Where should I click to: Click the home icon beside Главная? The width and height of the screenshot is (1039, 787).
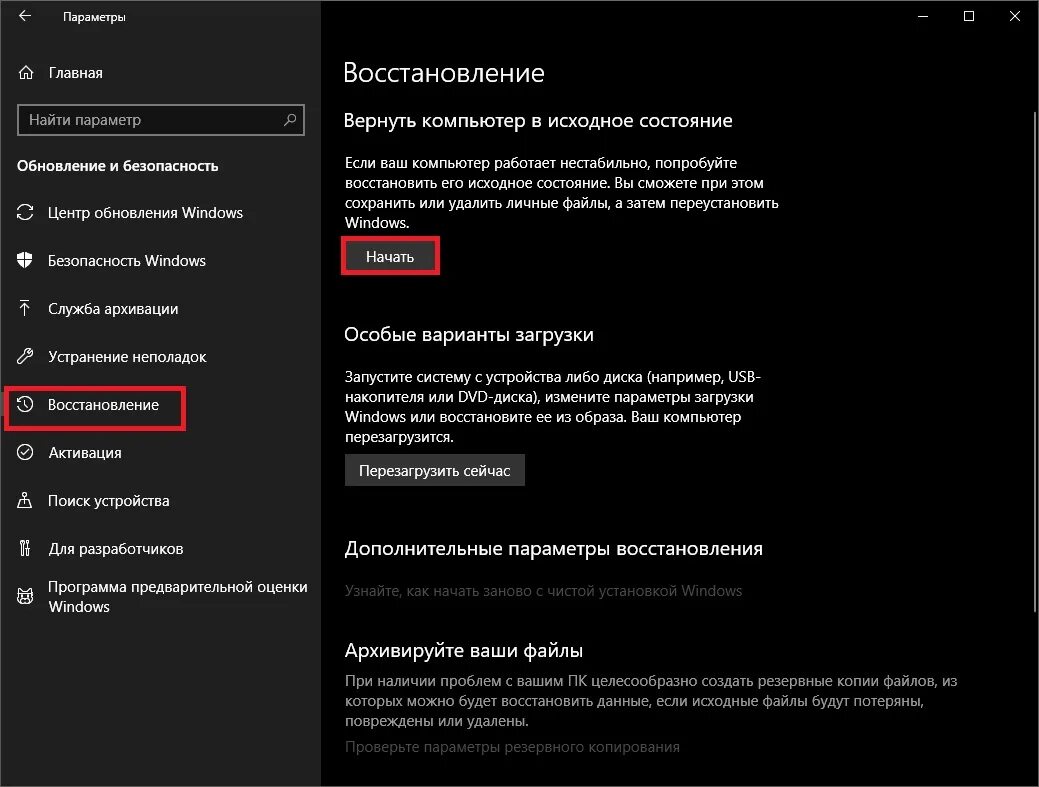[26, 72]
